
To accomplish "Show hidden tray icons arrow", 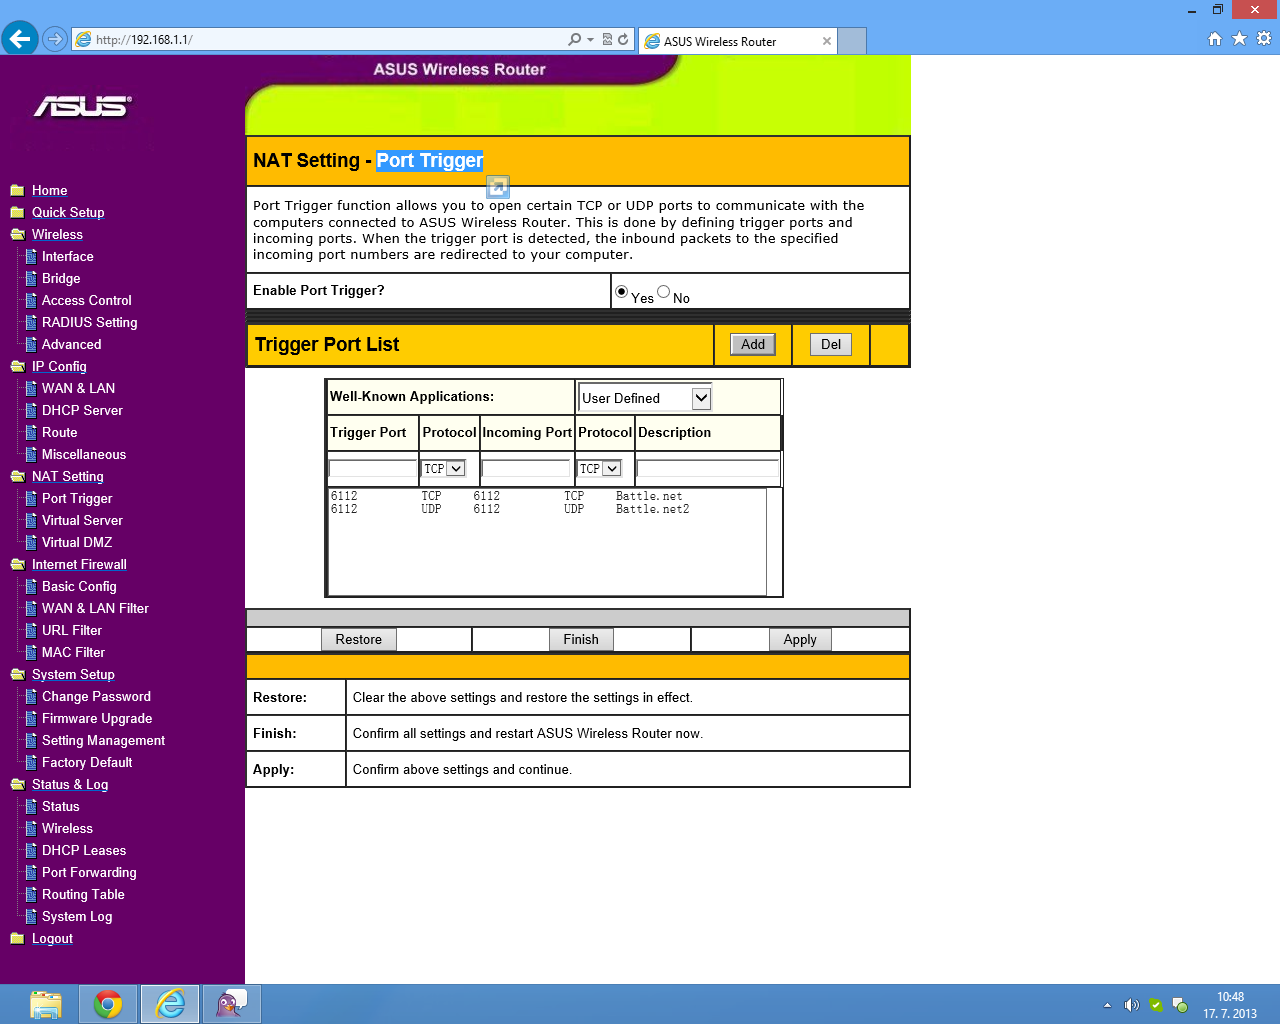I will click(1107, 1005).
